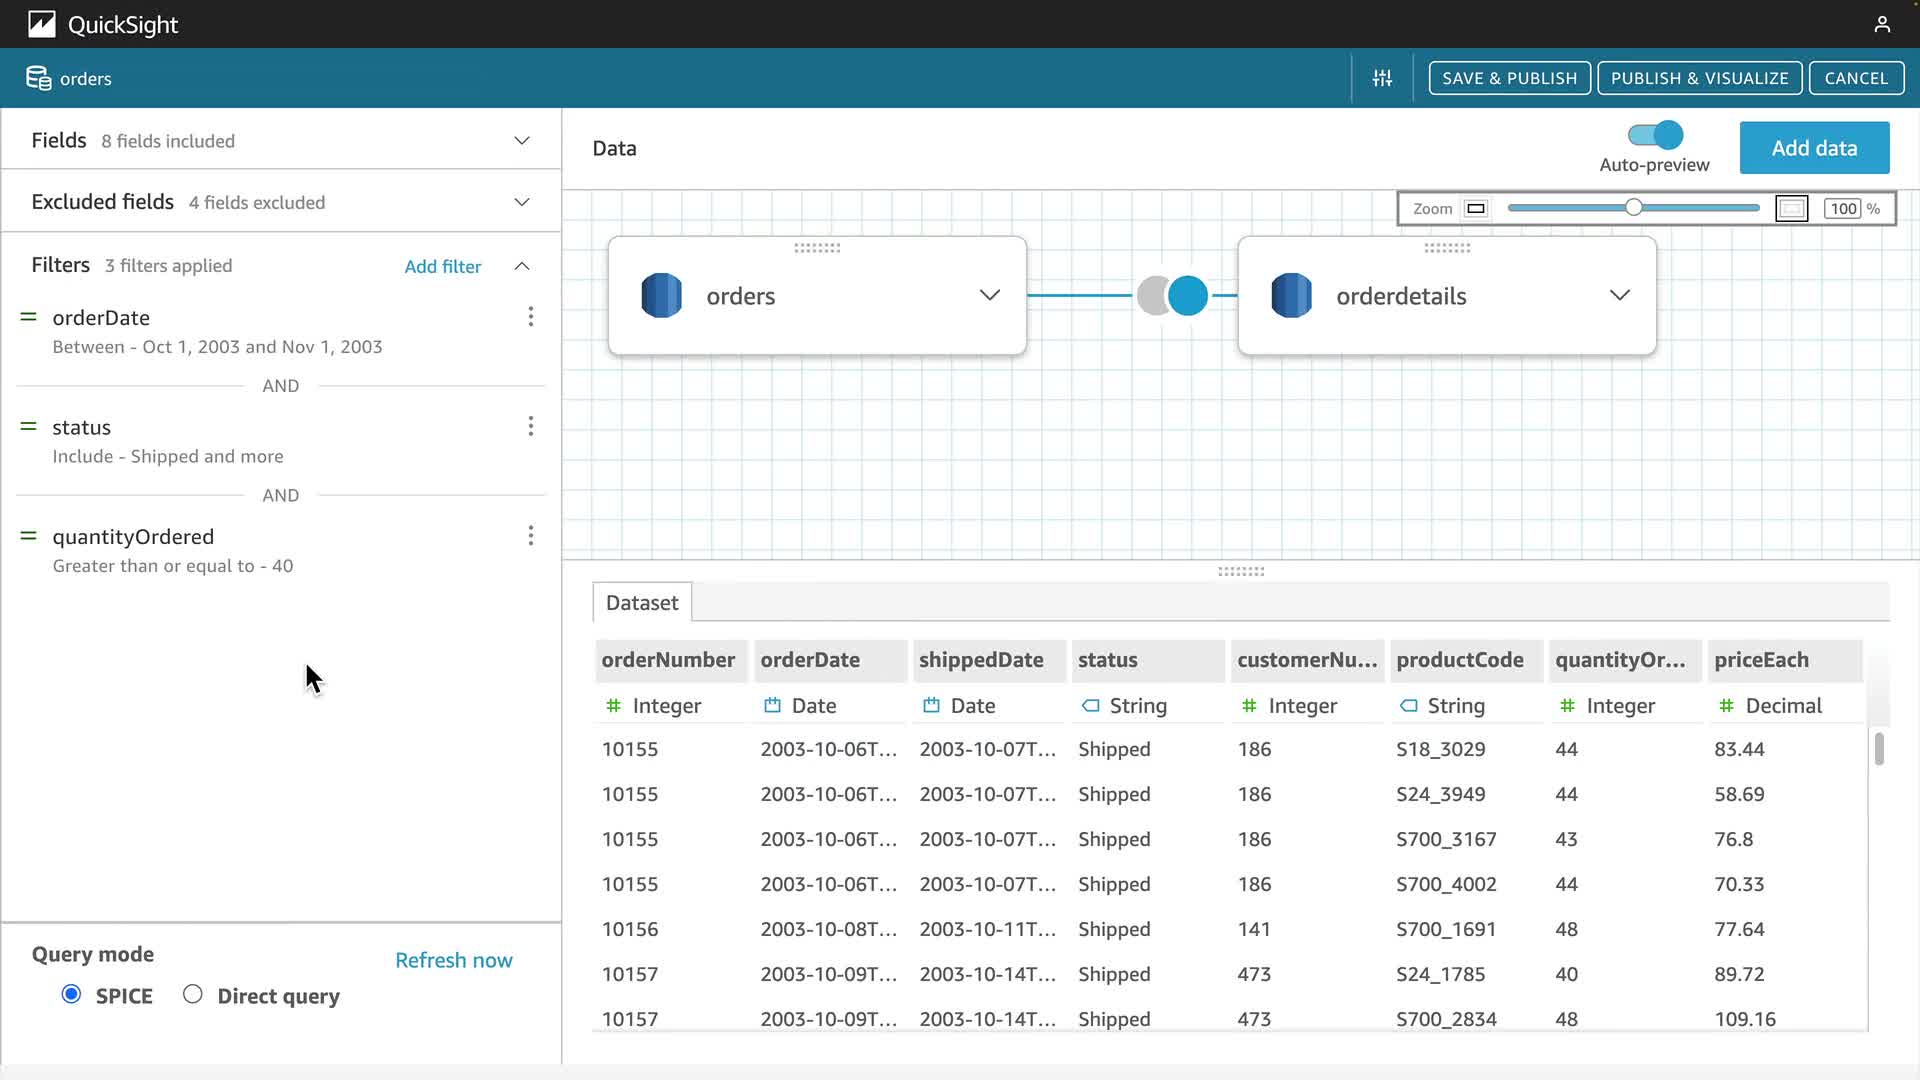Click the user profile icon
The width and height of the screenshot is (1920, 1080).
click(1881, 24)
